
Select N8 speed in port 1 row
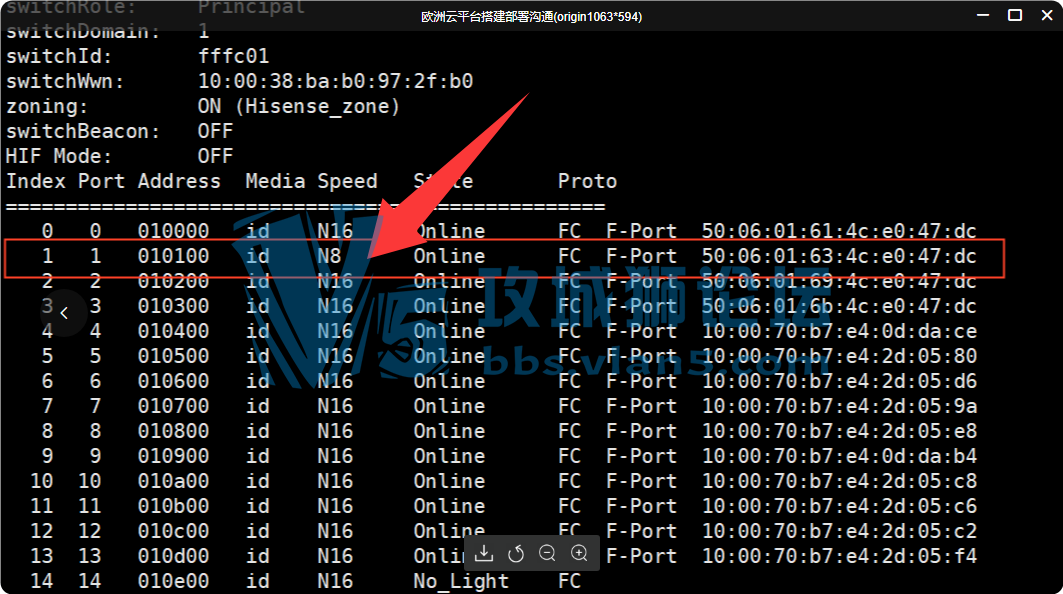329,256
